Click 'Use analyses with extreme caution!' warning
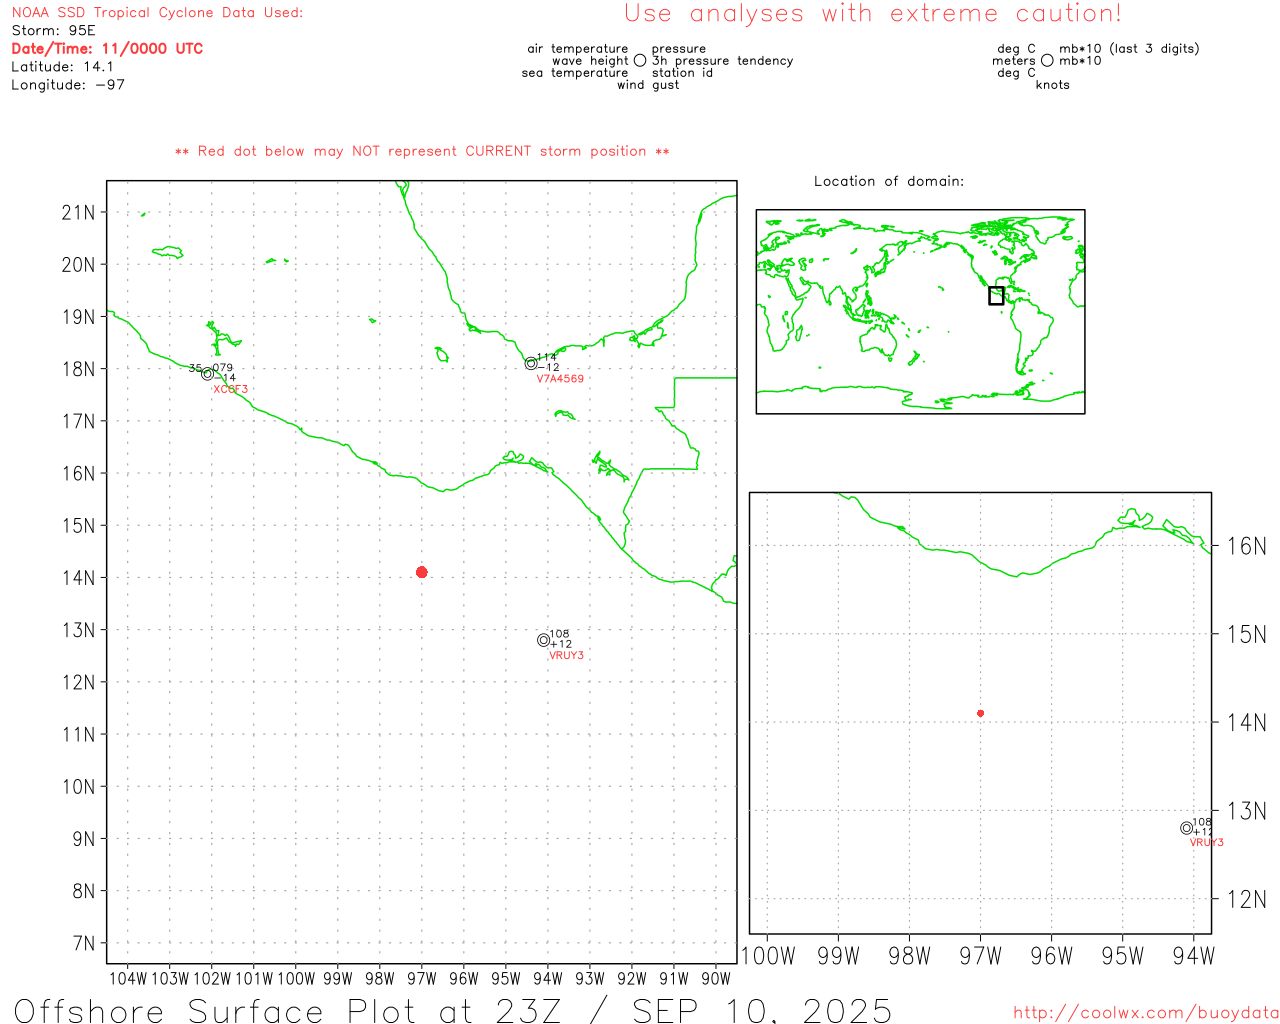This screenshot has width=1280, height=1024. point(873,14)
